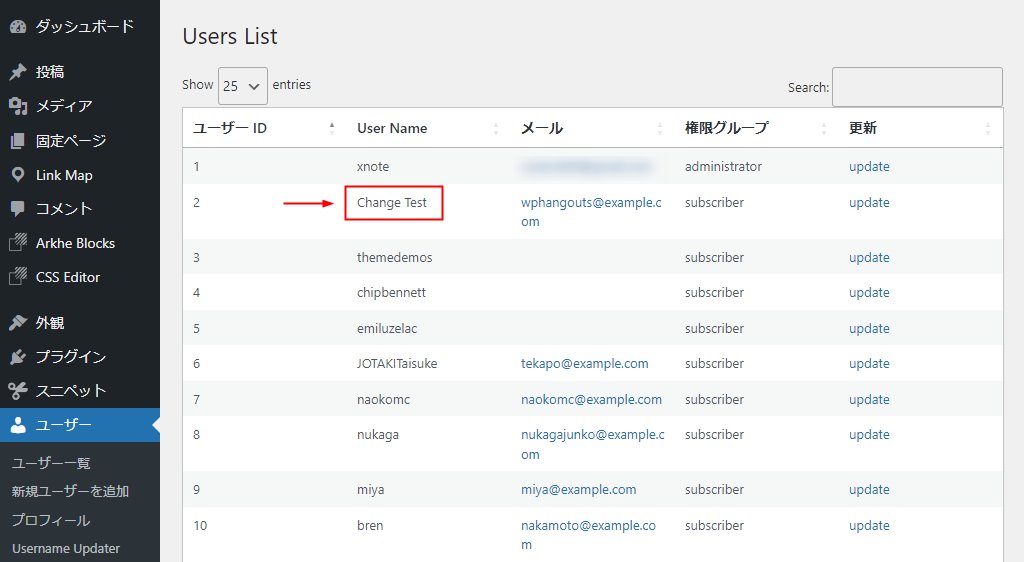Click update link for themedemos

coord(869,257)
